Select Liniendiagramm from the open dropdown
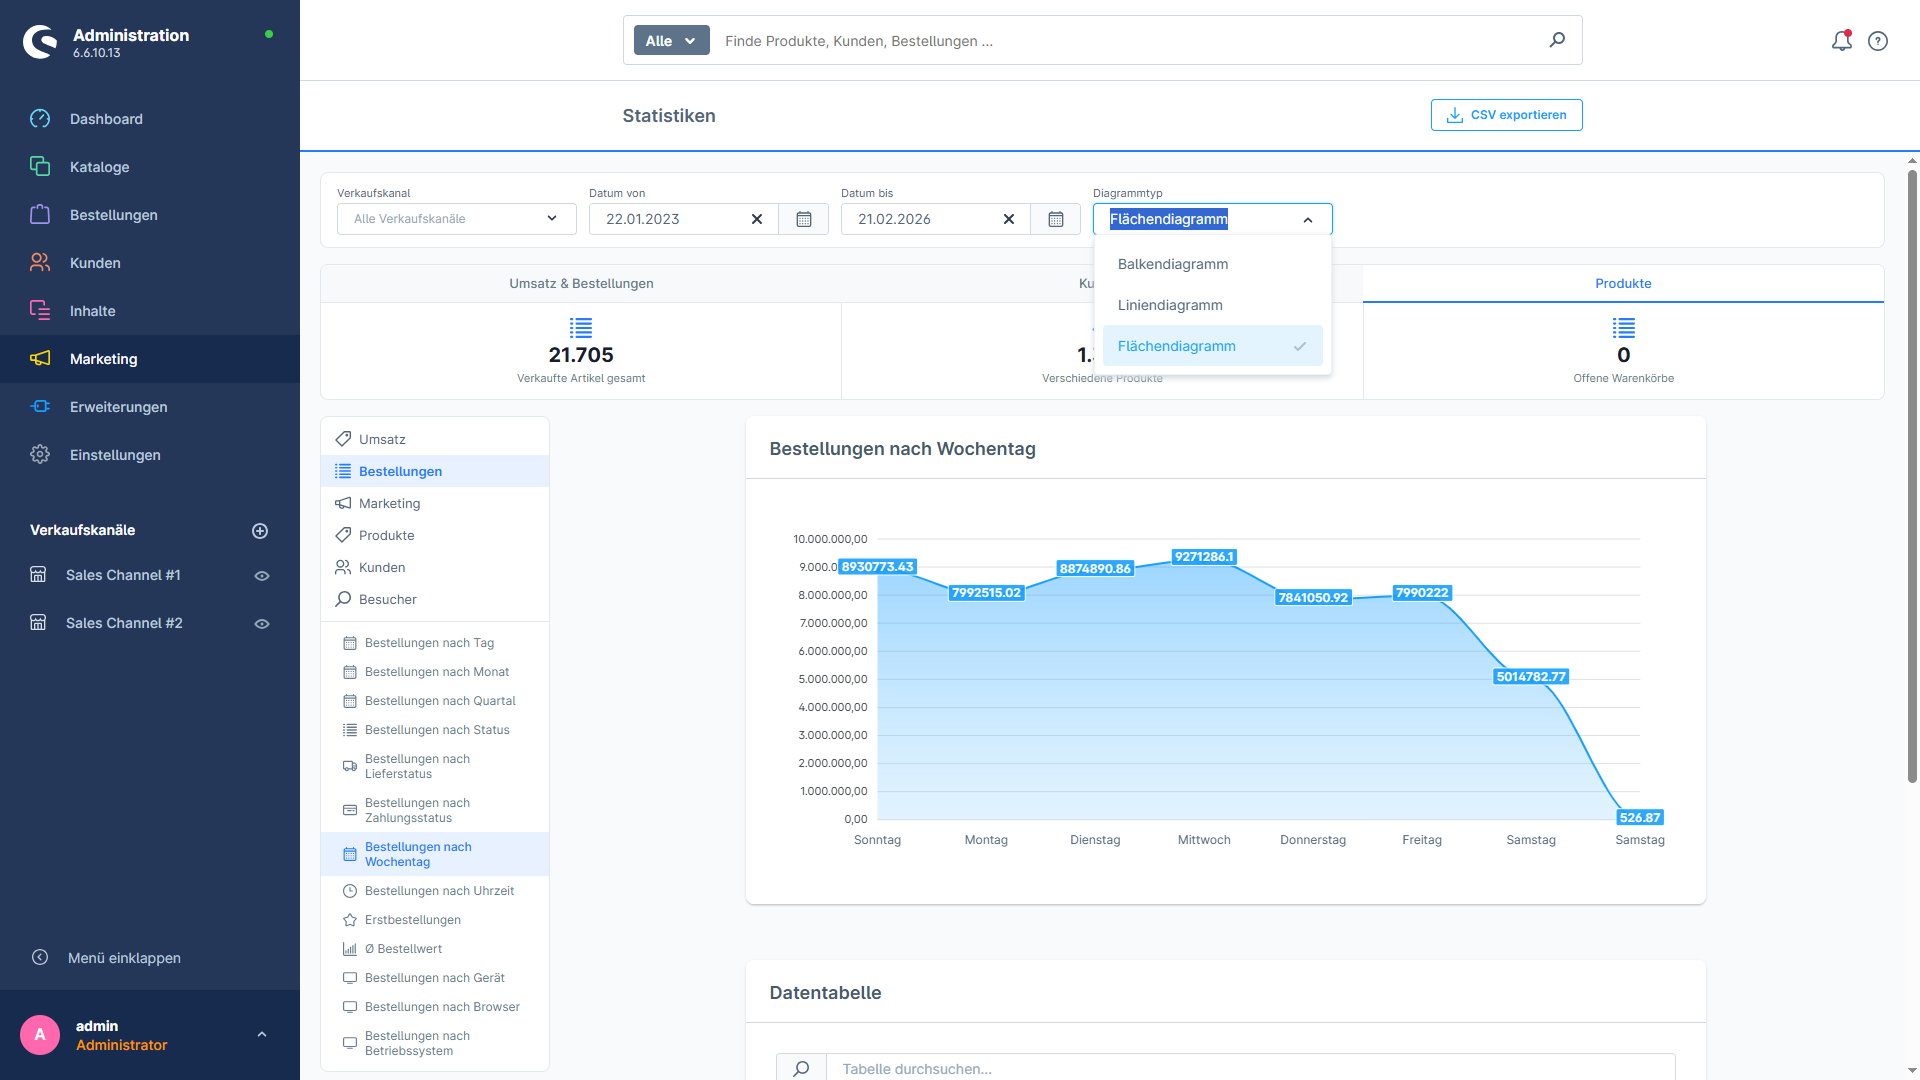Viewport: 1920px width, 1080px height. (1169, 304)
